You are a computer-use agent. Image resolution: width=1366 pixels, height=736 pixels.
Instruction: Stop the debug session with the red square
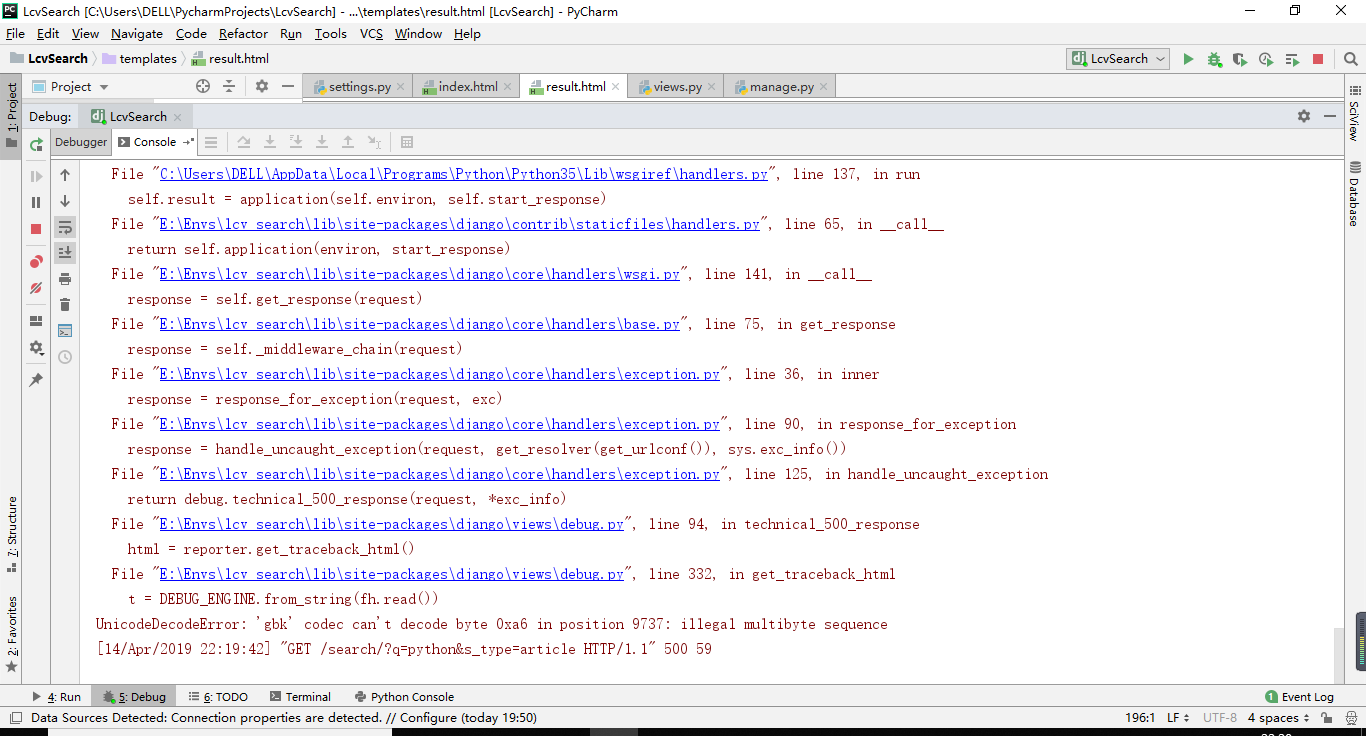point(37,228)
